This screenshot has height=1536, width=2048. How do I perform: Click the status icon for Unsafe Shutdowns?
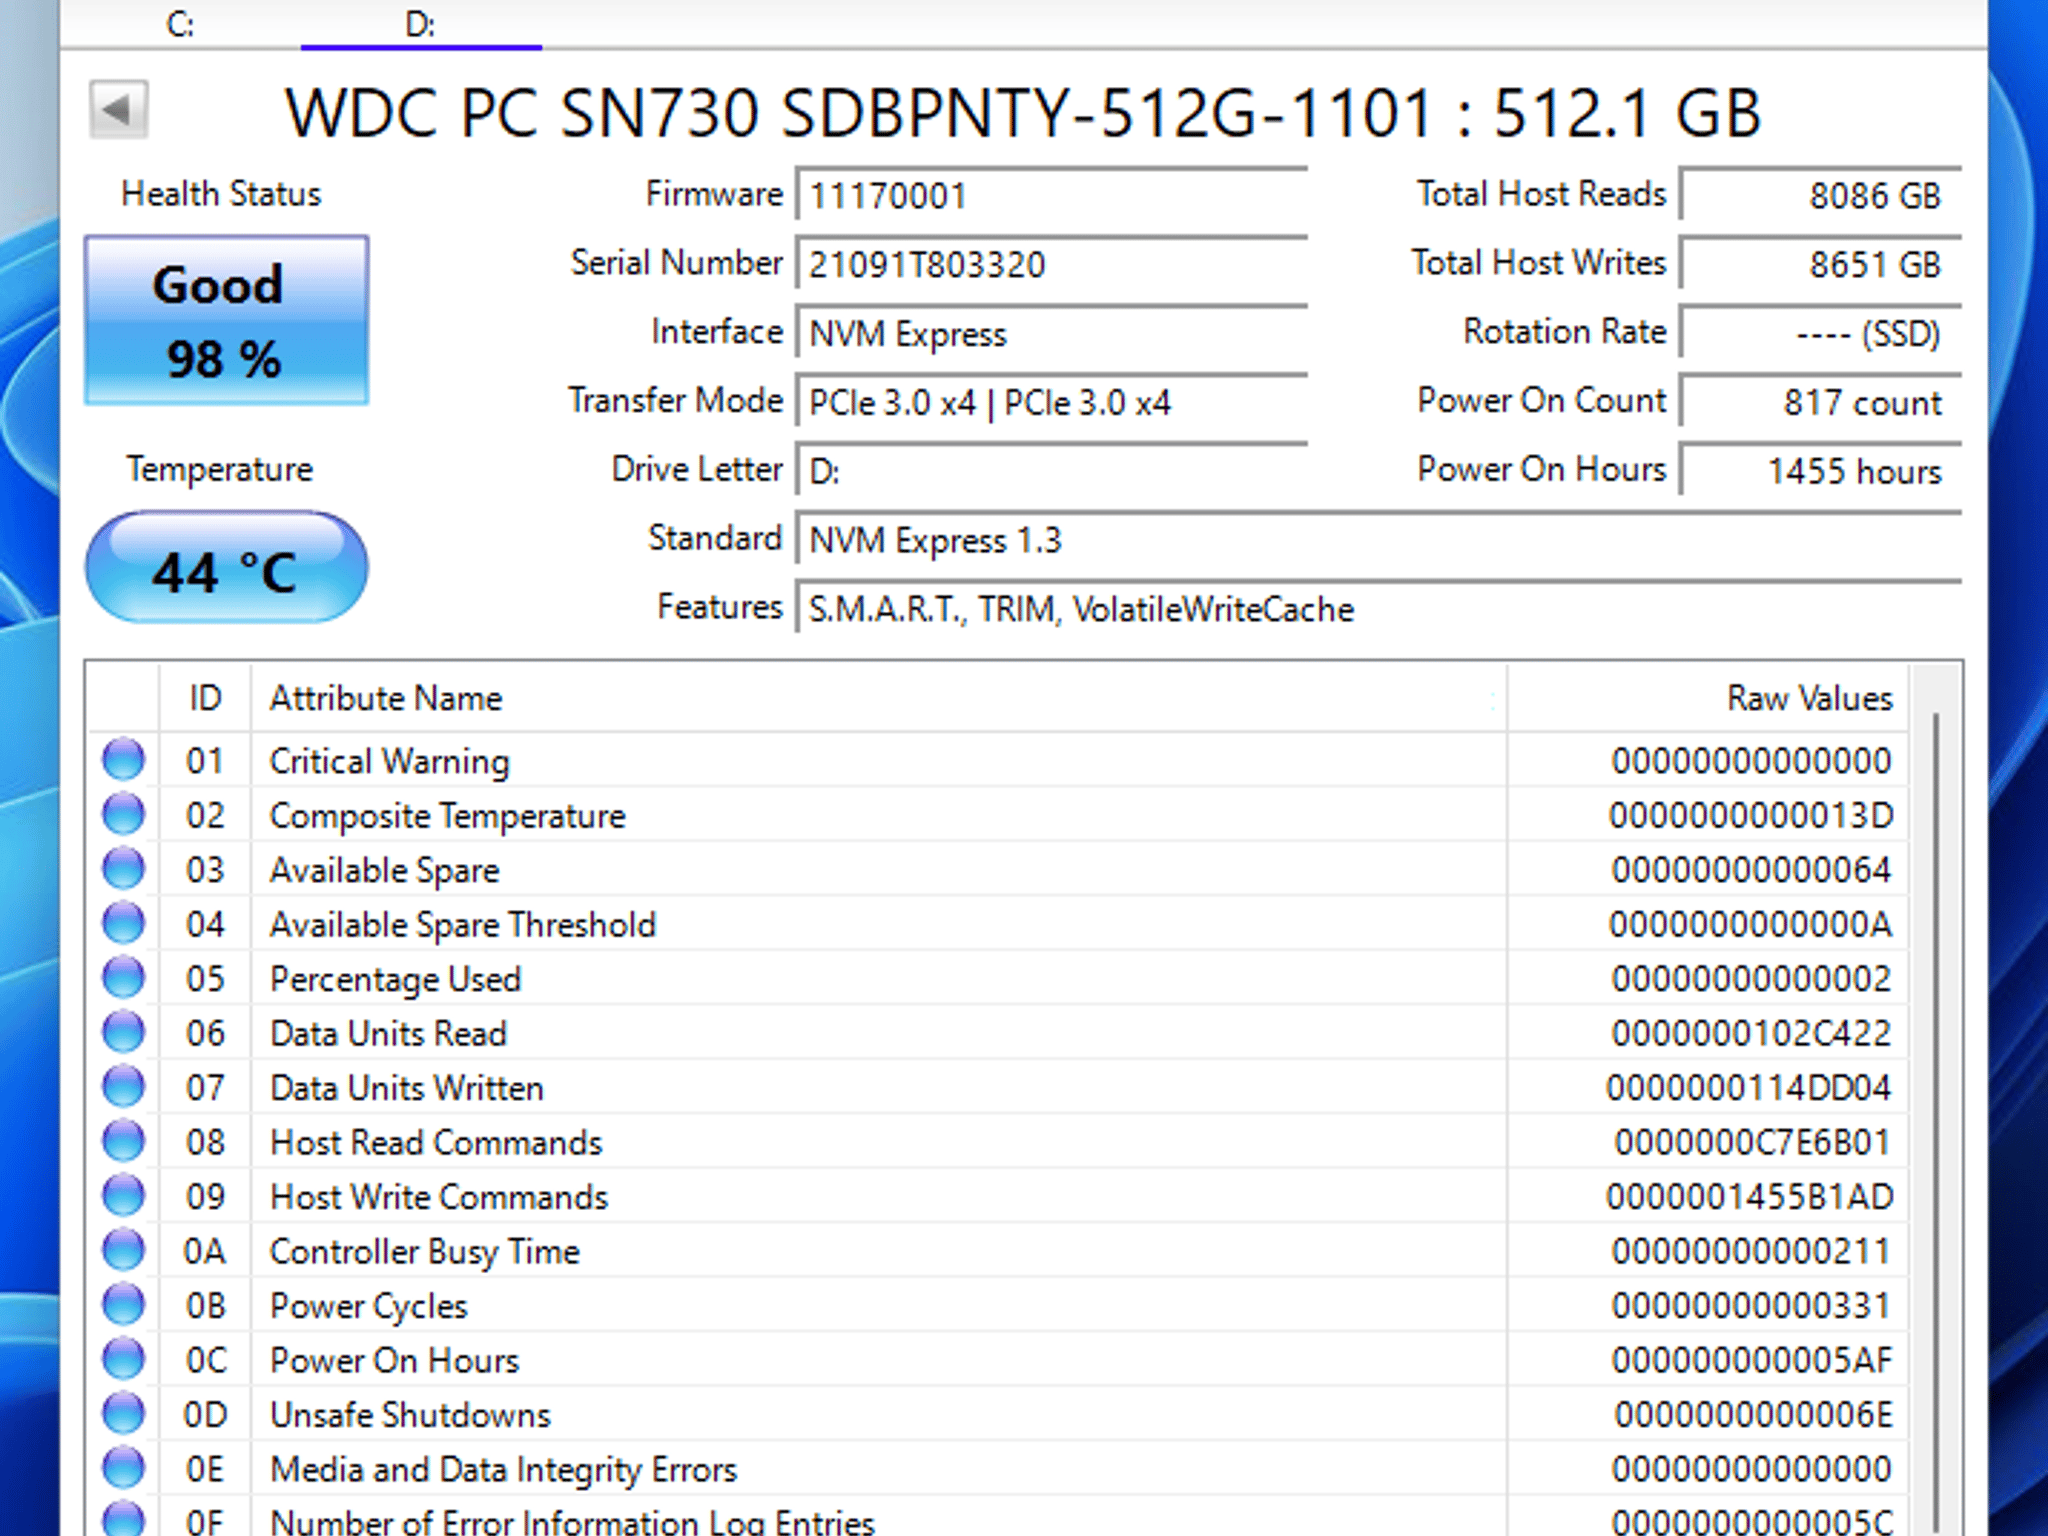124,1414
